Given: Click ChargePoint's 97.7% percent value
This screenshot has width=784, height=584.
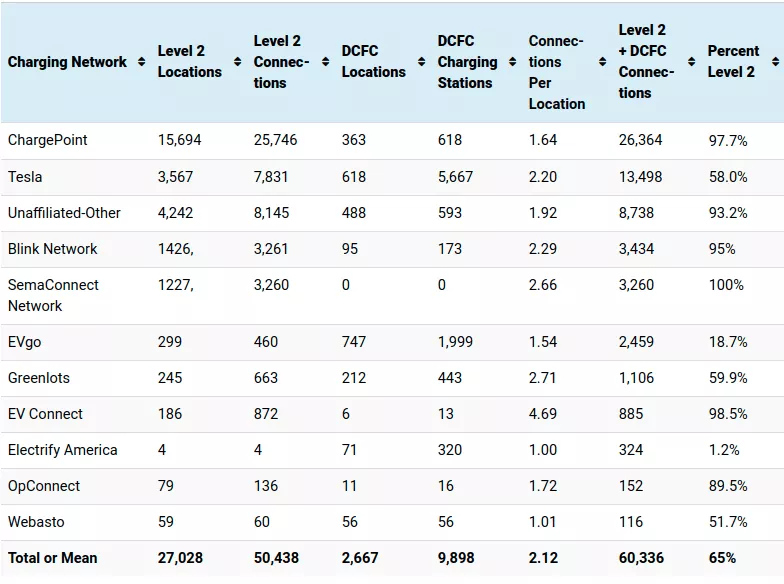Looking at the screenshot, I should point(728,140).
